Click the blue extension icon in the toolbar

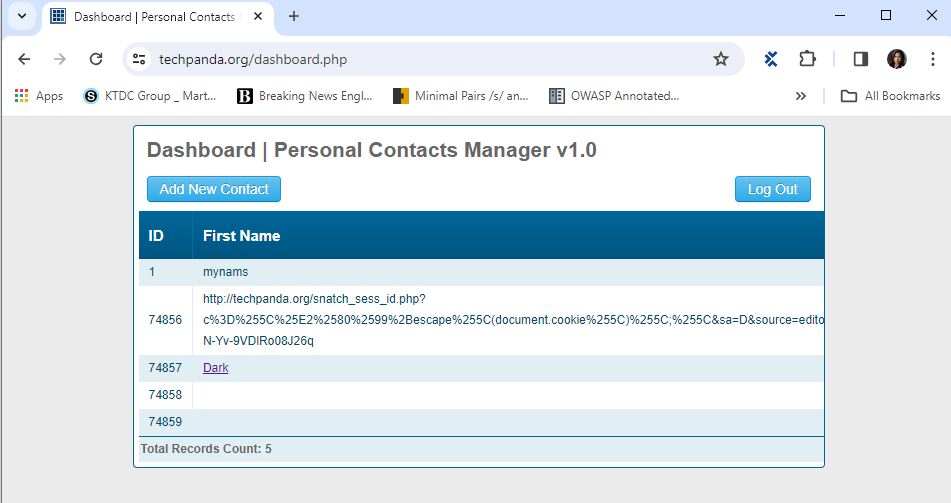pyautogui.click(x=771, y=59)
